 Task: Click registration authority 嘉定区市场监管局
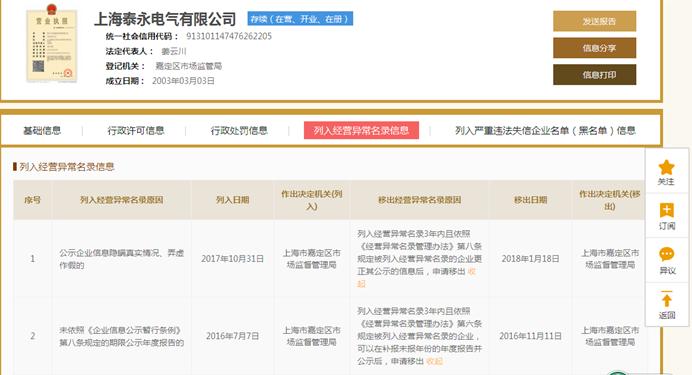point(188,66)
